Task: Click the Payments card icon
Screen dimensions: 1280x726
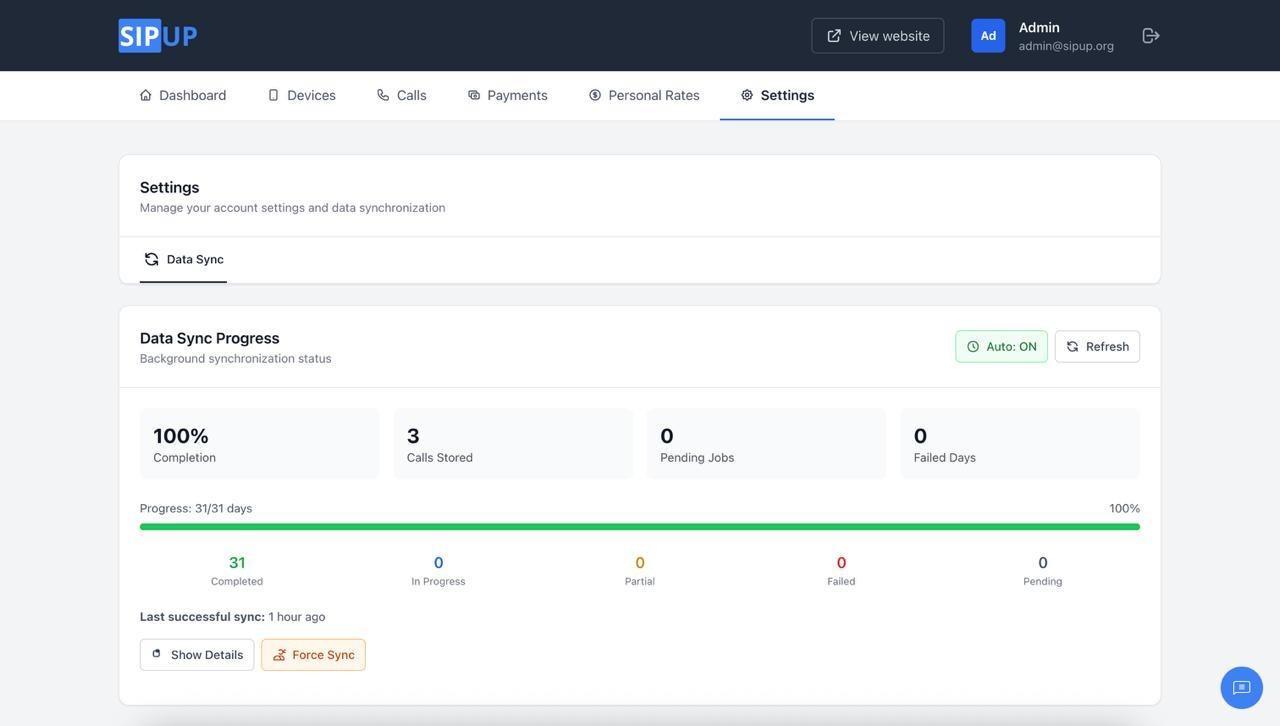Action: (x=474, y=95)
